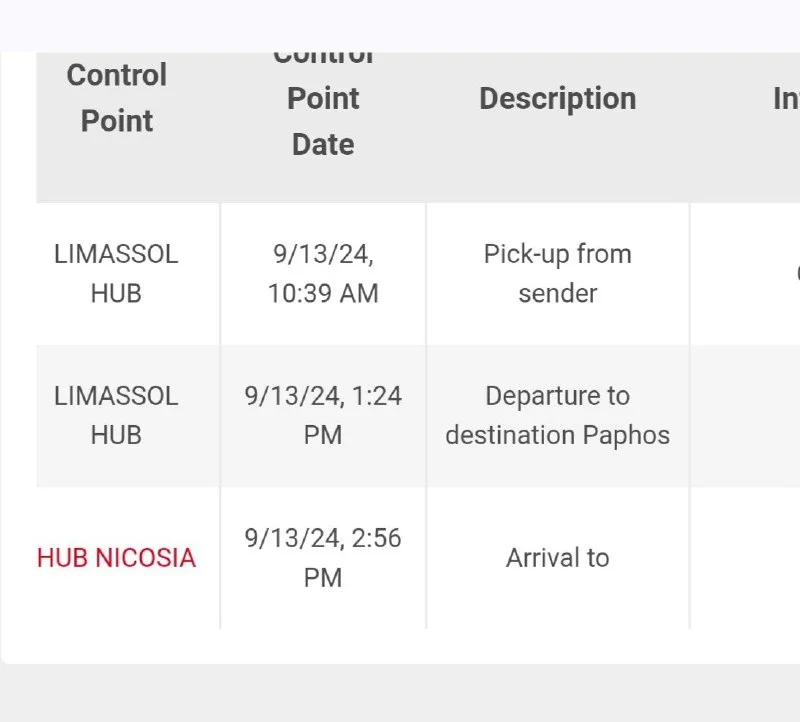Select the 9/13/24, 10:39 AM date cell
This screenshot has width=800, height=722.
pyautogui.click(x=323, y=274)
